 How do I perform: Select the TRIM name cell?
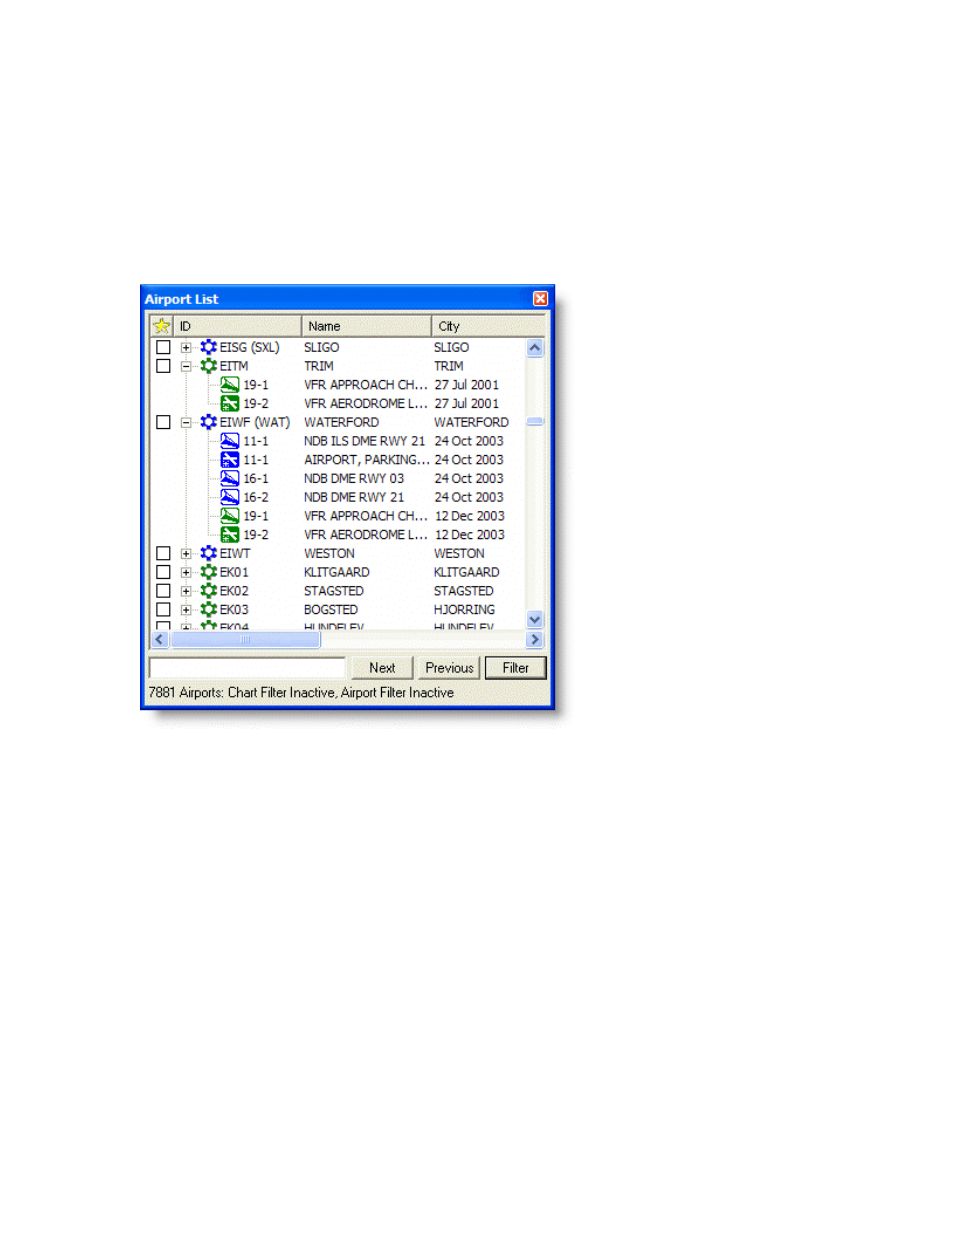[x=319, y=366]
